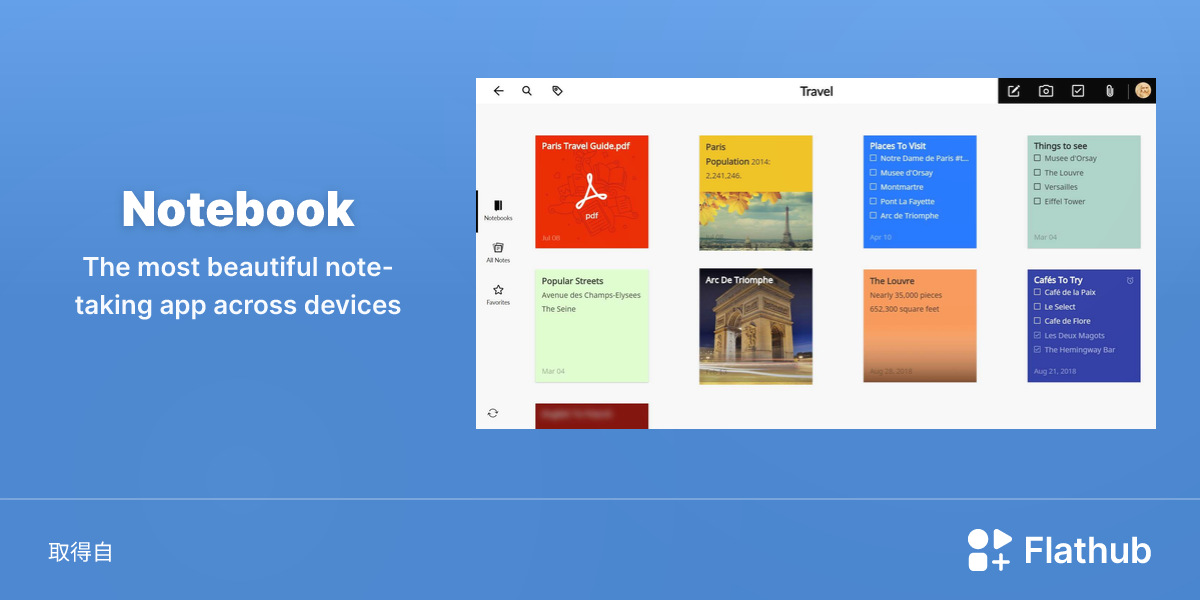Check the Café de la Paix checkbox
The height and width of the screenshot is (600, 1200).
1037,292
